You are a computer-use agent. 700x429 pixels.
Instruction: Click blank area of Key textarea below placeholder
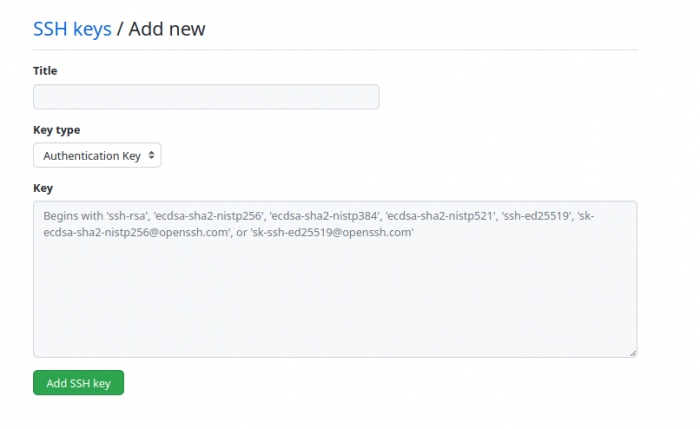[x=335, y=299]
